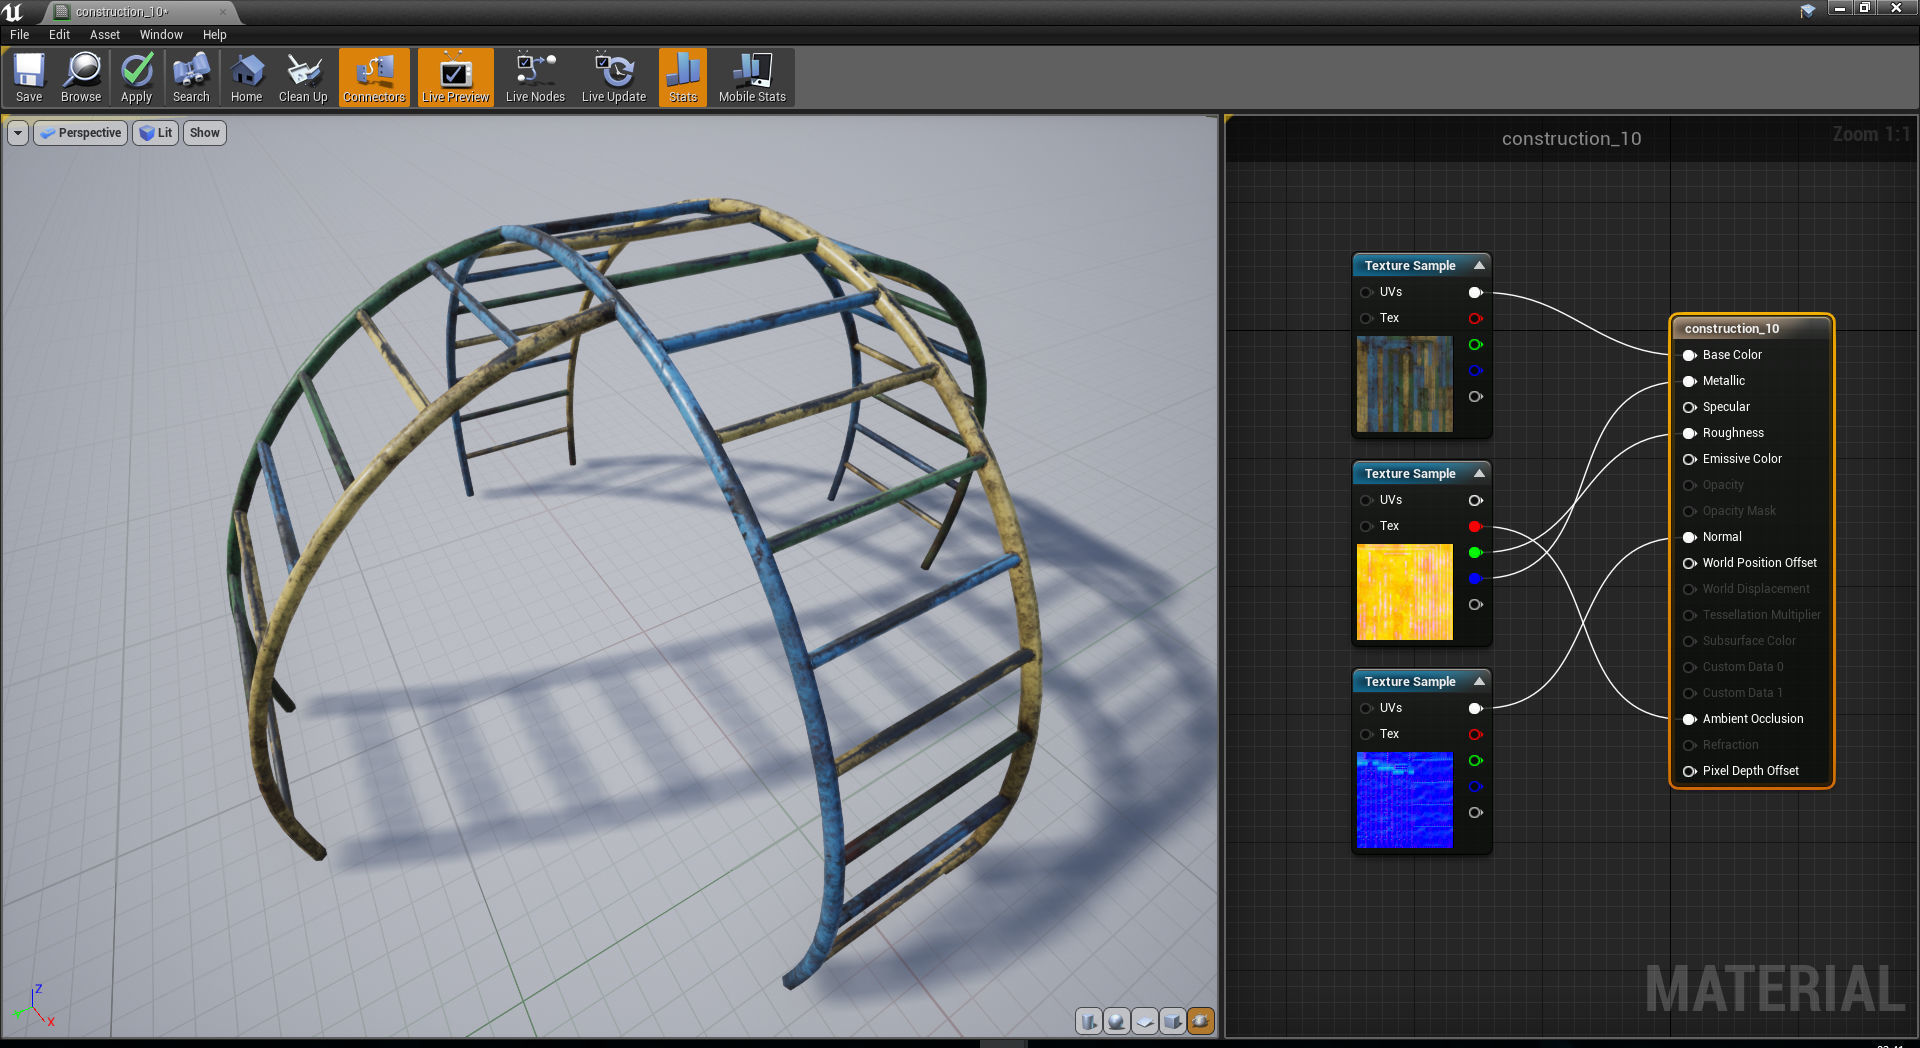Click green output pin of yellow texture node
Screen dimensions: 1920x1048
point(1475,552)
